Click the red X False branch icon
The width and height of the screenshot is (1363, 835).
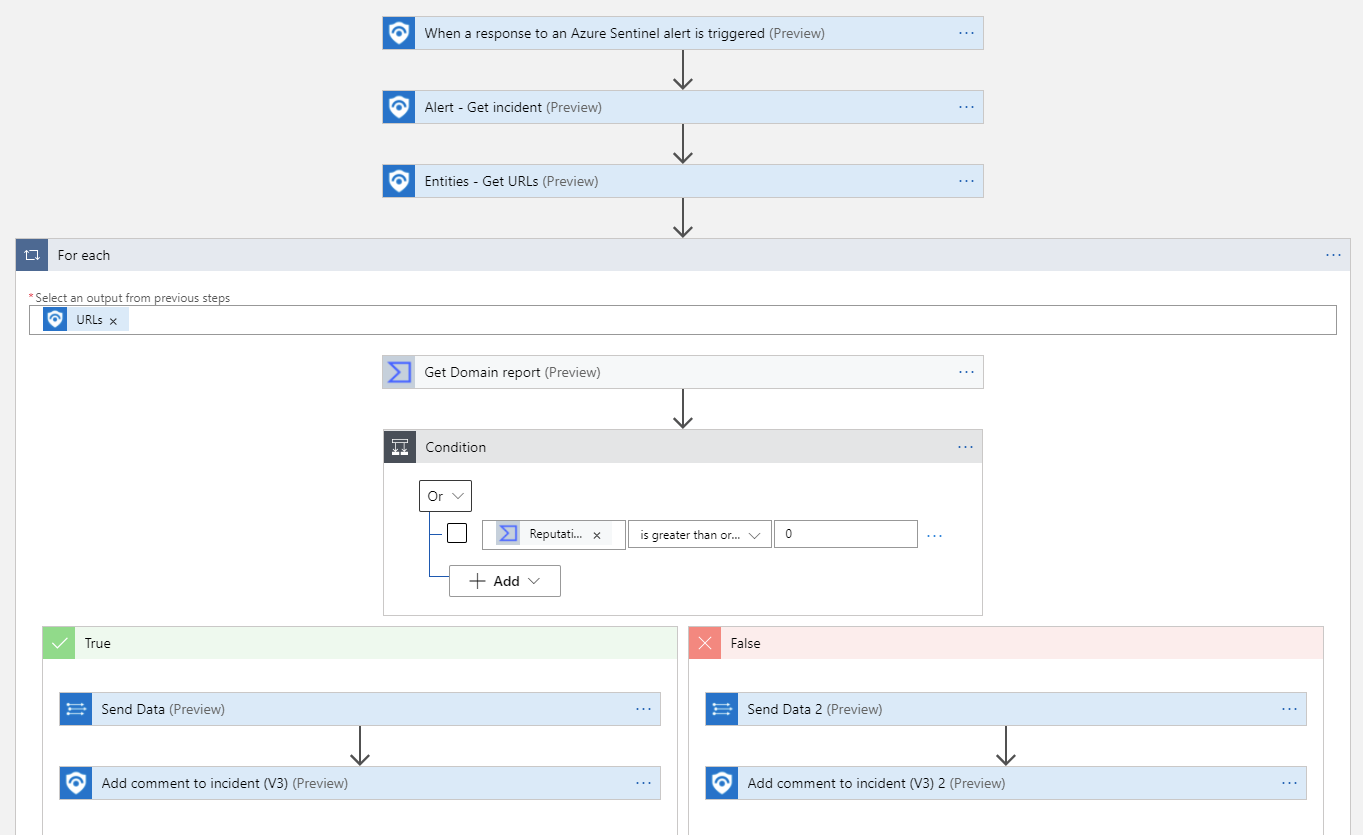[705, 643]
